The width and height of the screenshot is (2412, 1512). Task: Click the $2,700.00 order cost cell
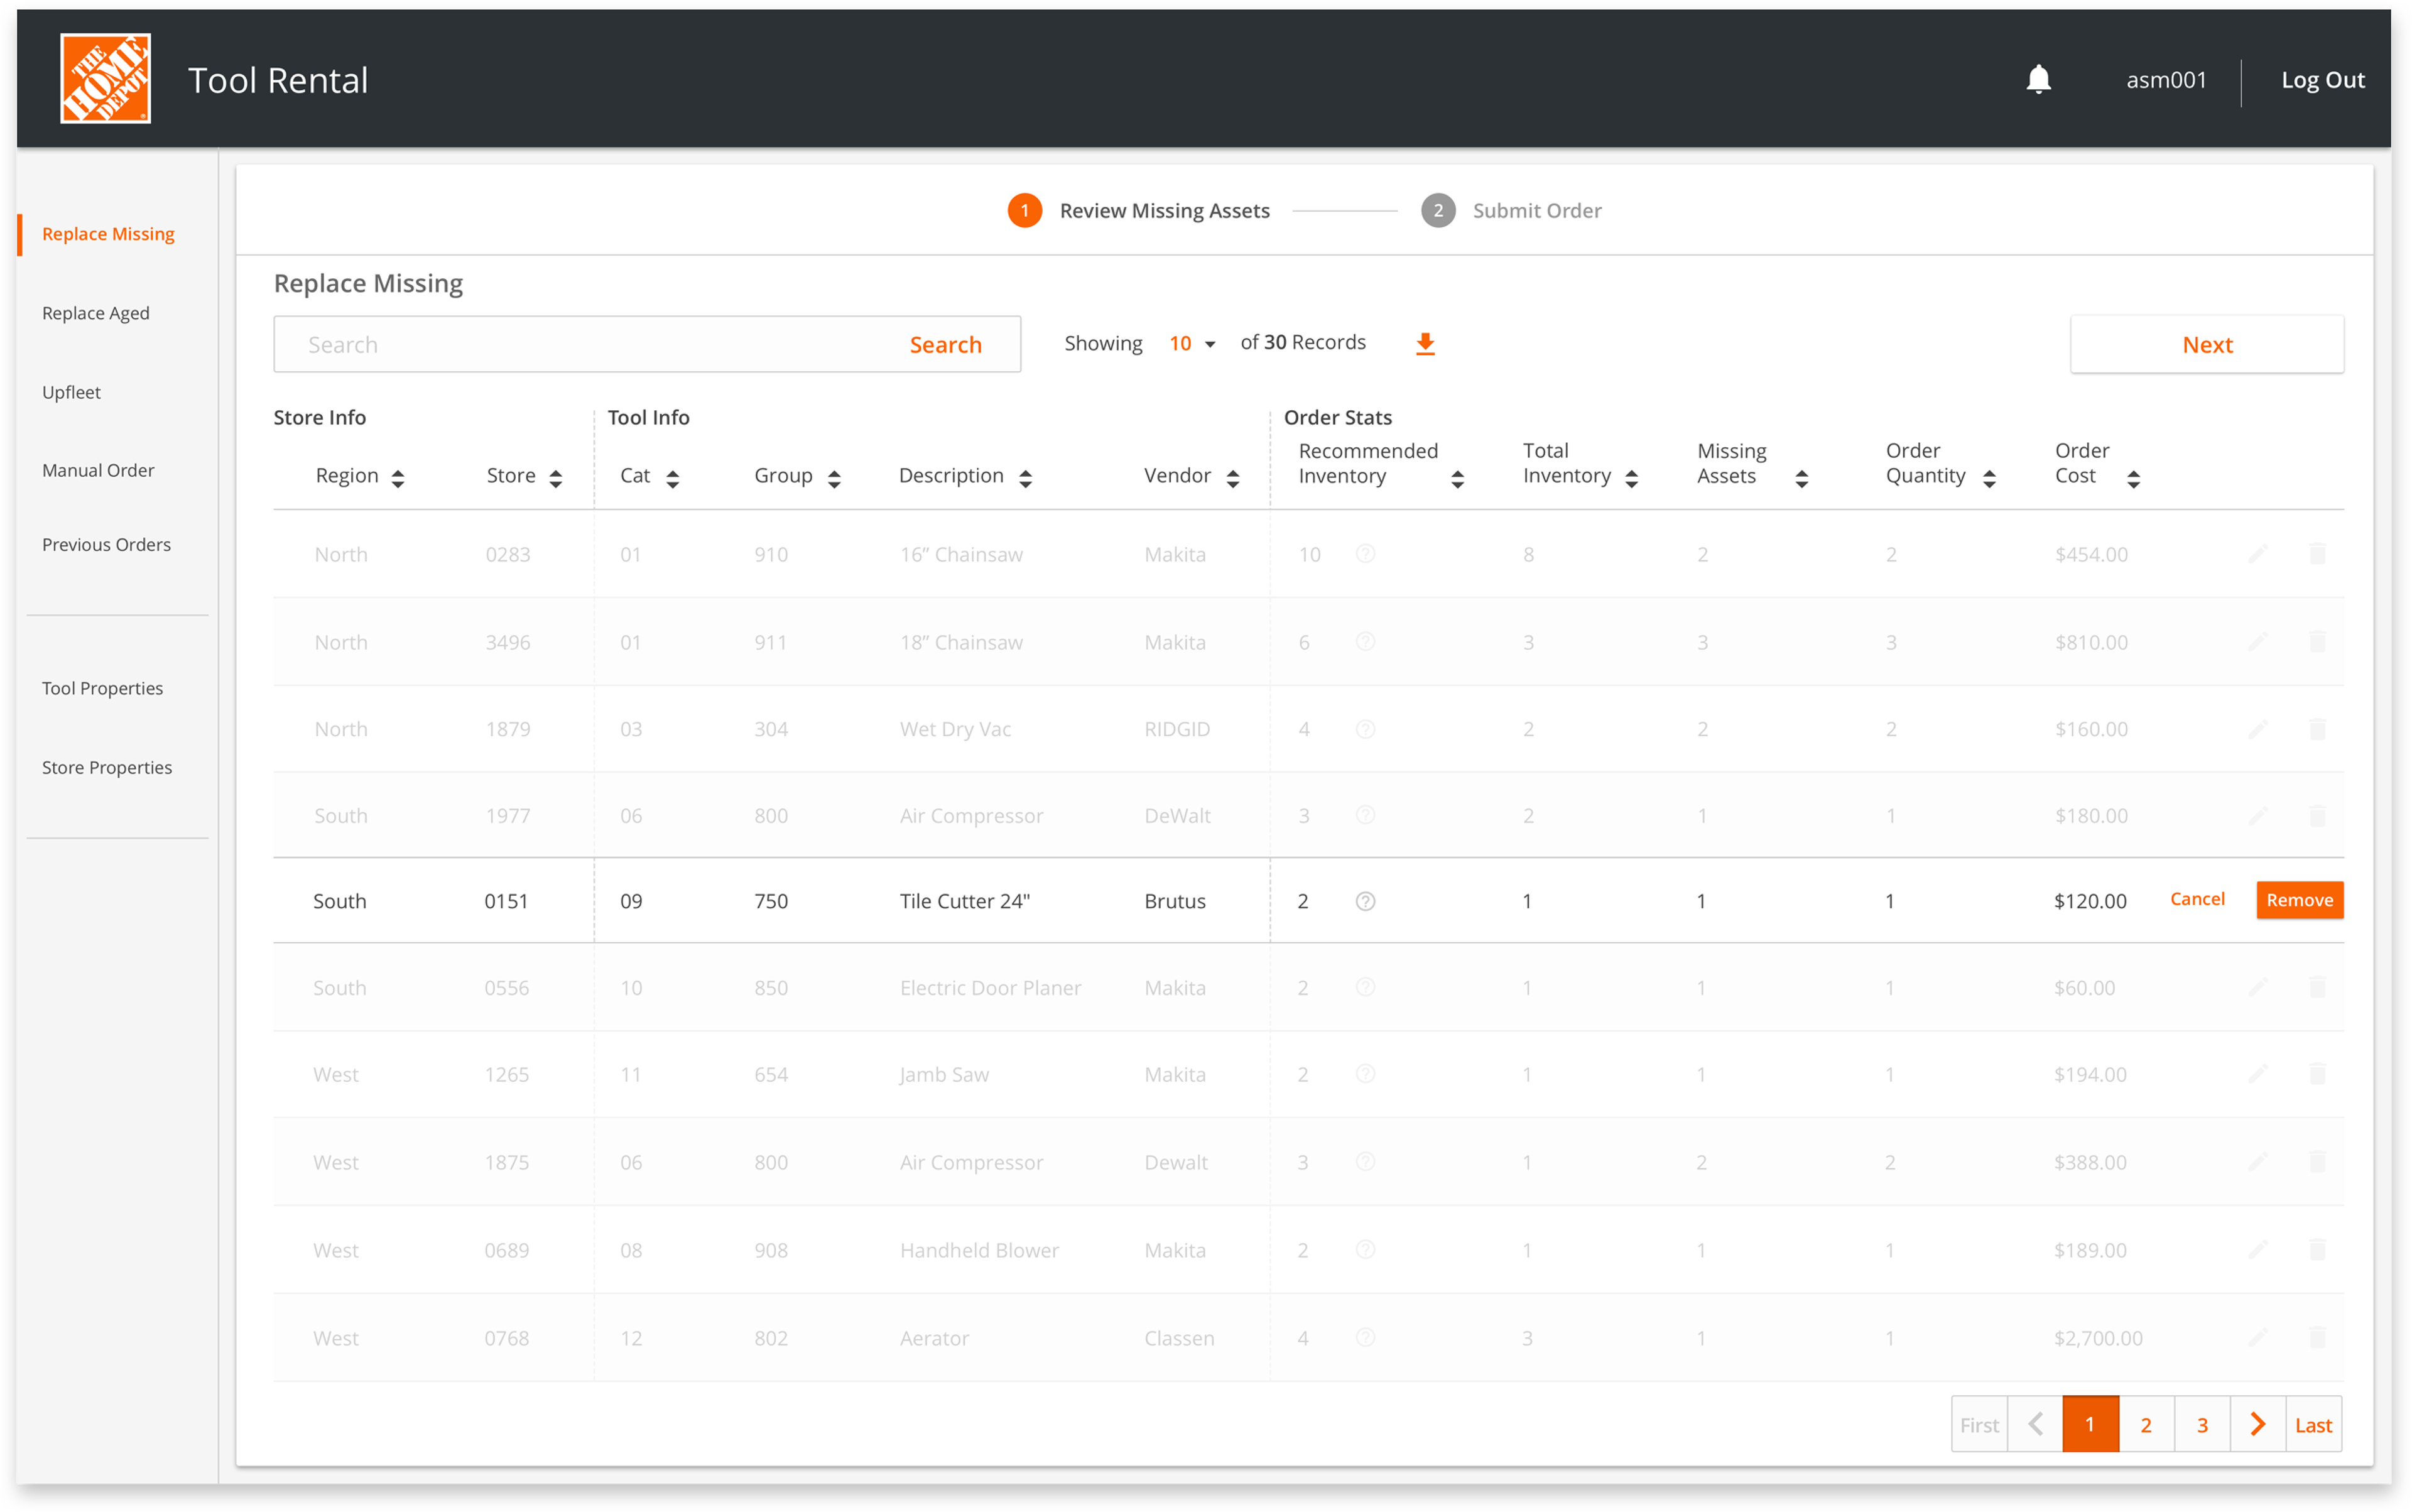click(x=2098, y=1338)
